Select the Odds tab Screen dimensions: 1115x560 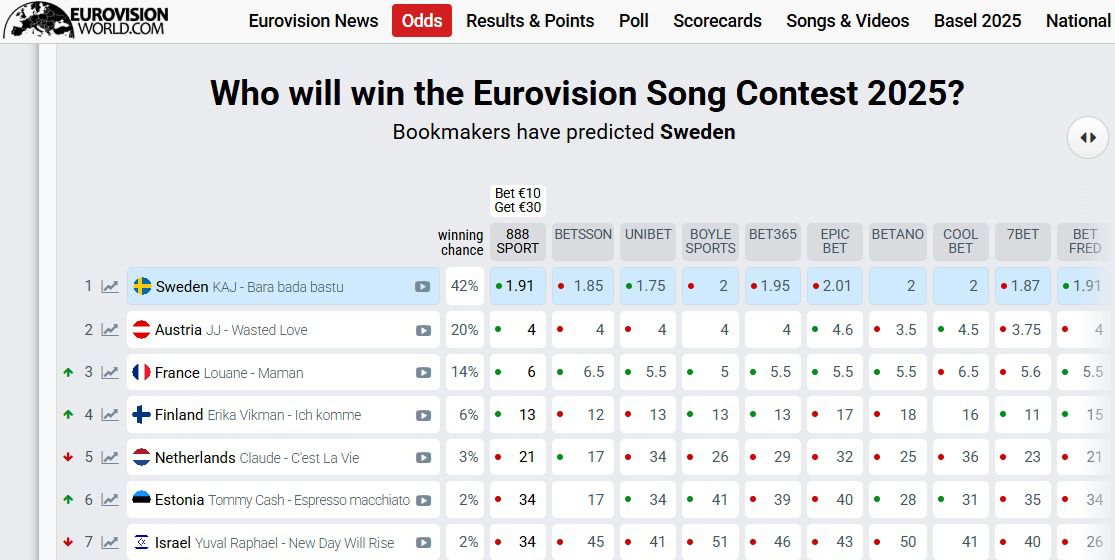422,21
